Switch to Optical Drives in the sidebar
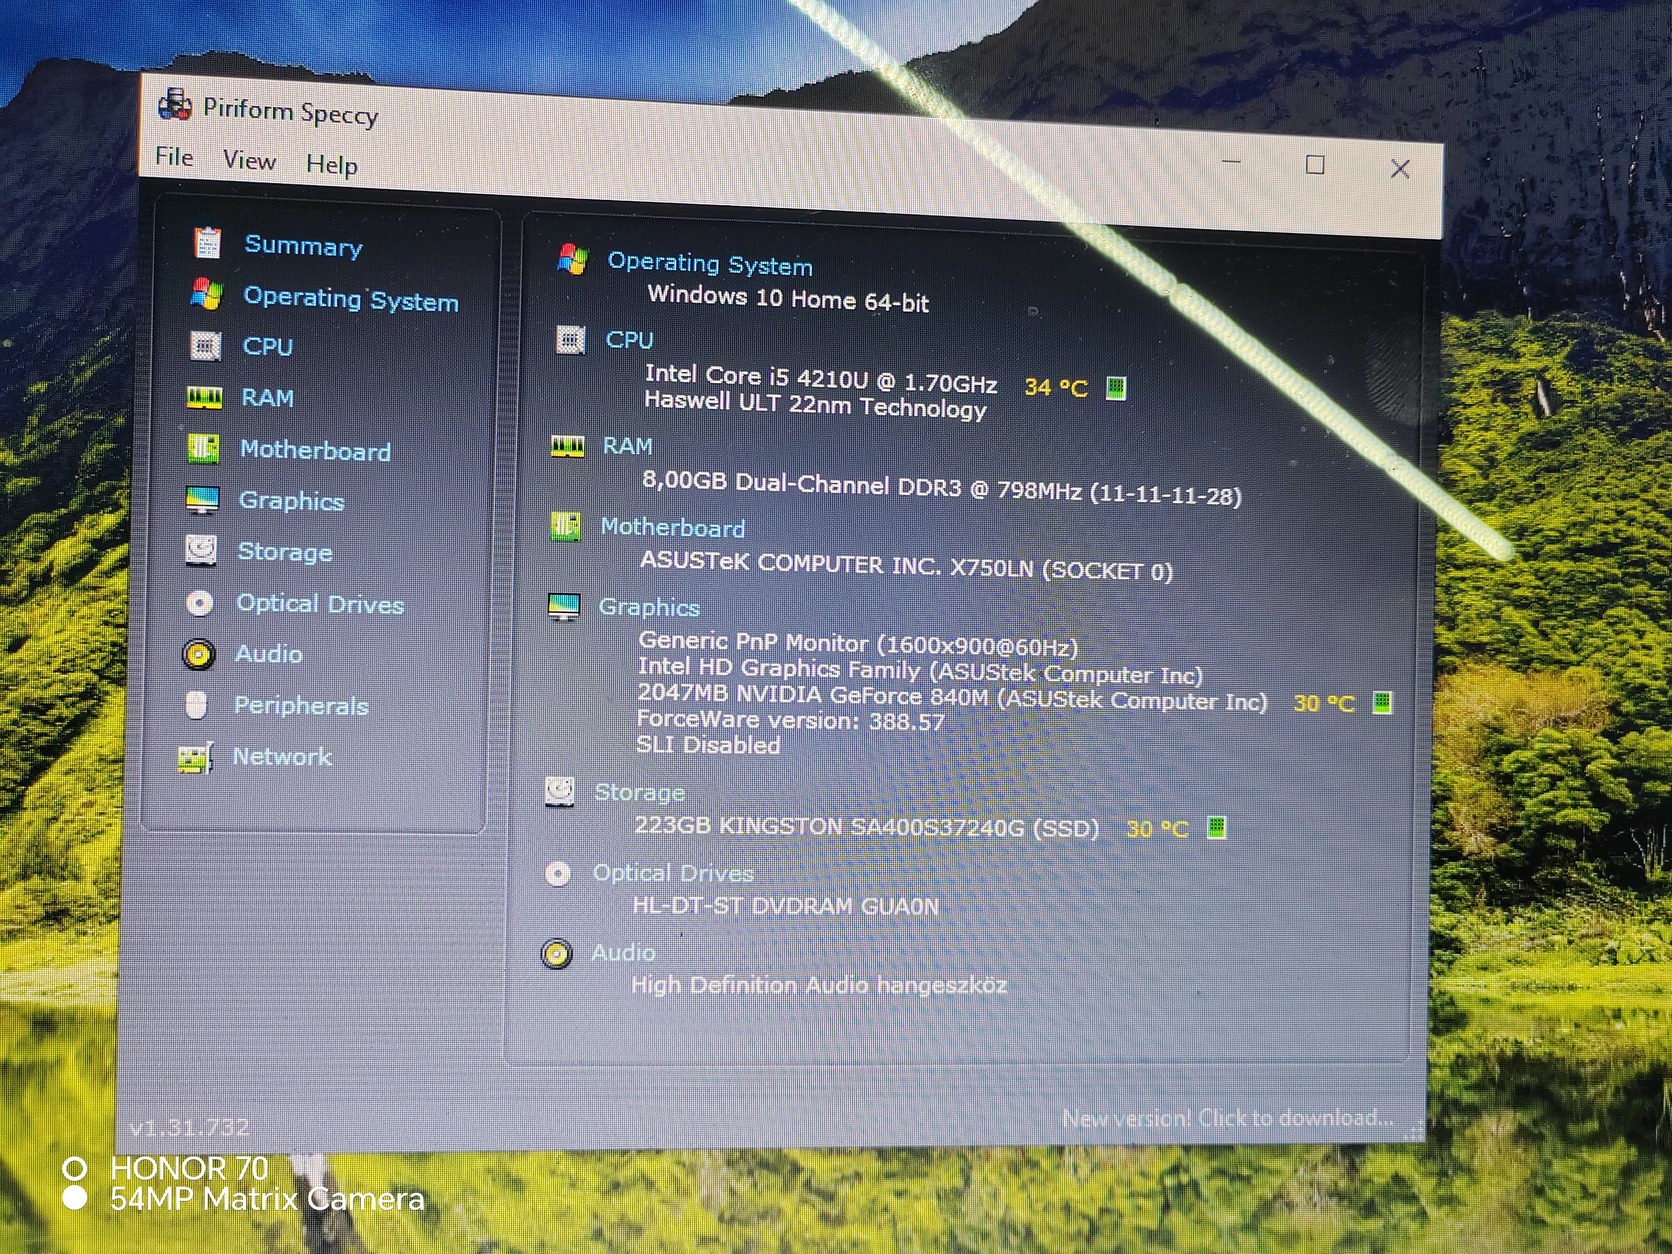Viewport: 1672px width, 1254px height. pyautogui.click(x=320, y=604)
